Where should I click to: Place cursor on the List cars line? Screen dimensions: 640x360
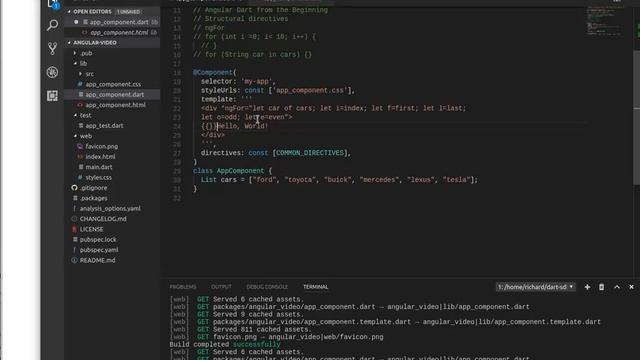(339, 180)
